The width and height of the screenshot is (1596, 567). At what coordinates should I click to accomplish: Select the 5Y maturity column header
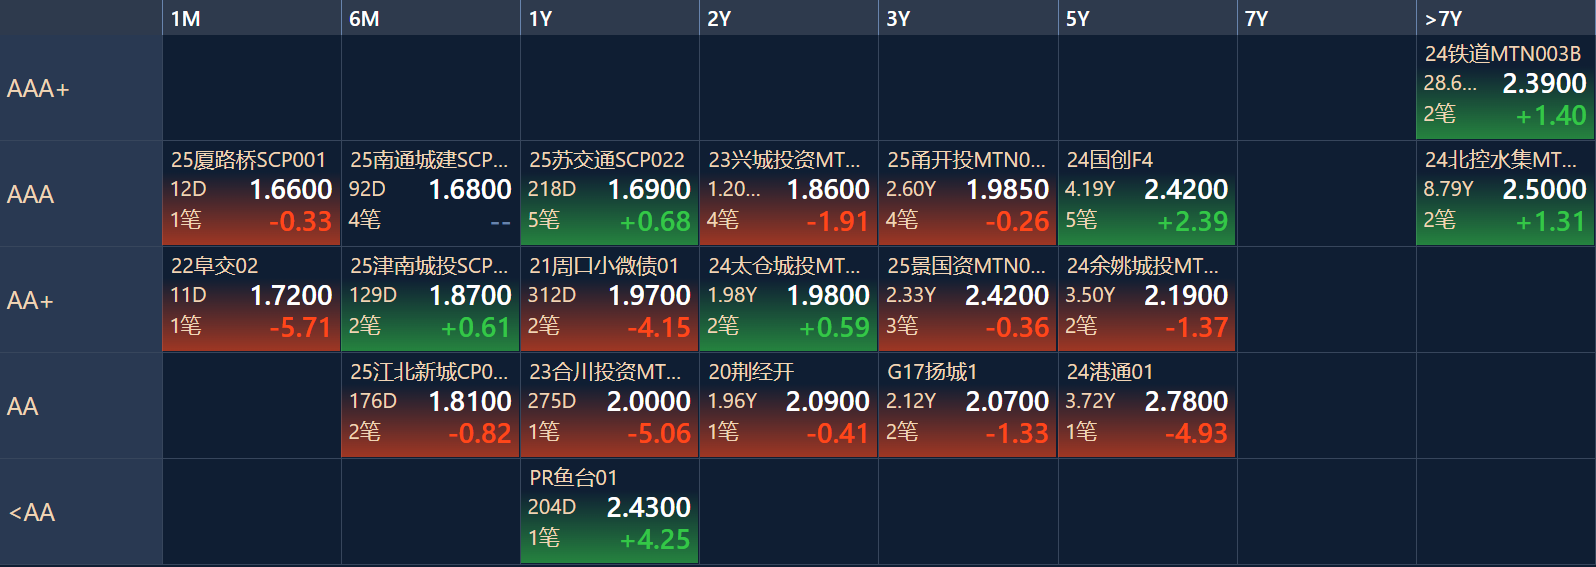click(x=1077, y=18)
